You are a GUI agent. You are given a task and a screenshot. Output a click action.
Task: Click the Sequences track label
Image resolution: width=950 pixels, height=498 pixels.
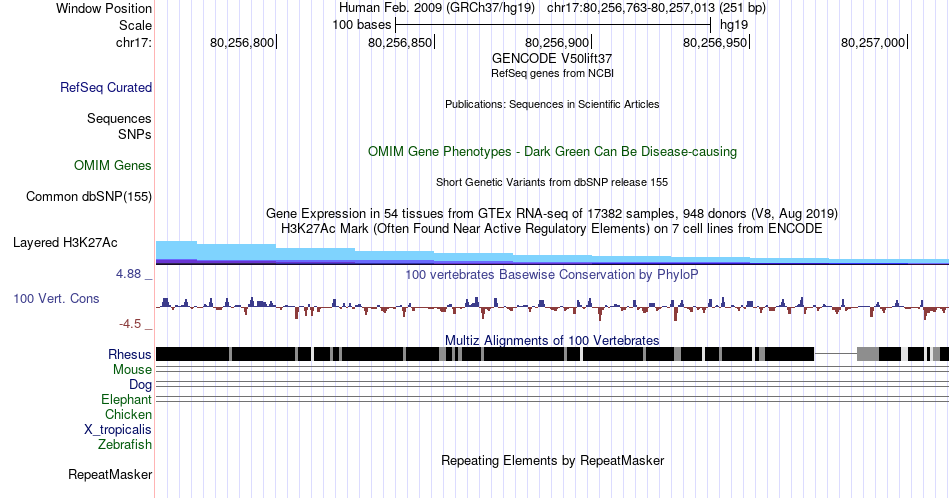[119, 118]
